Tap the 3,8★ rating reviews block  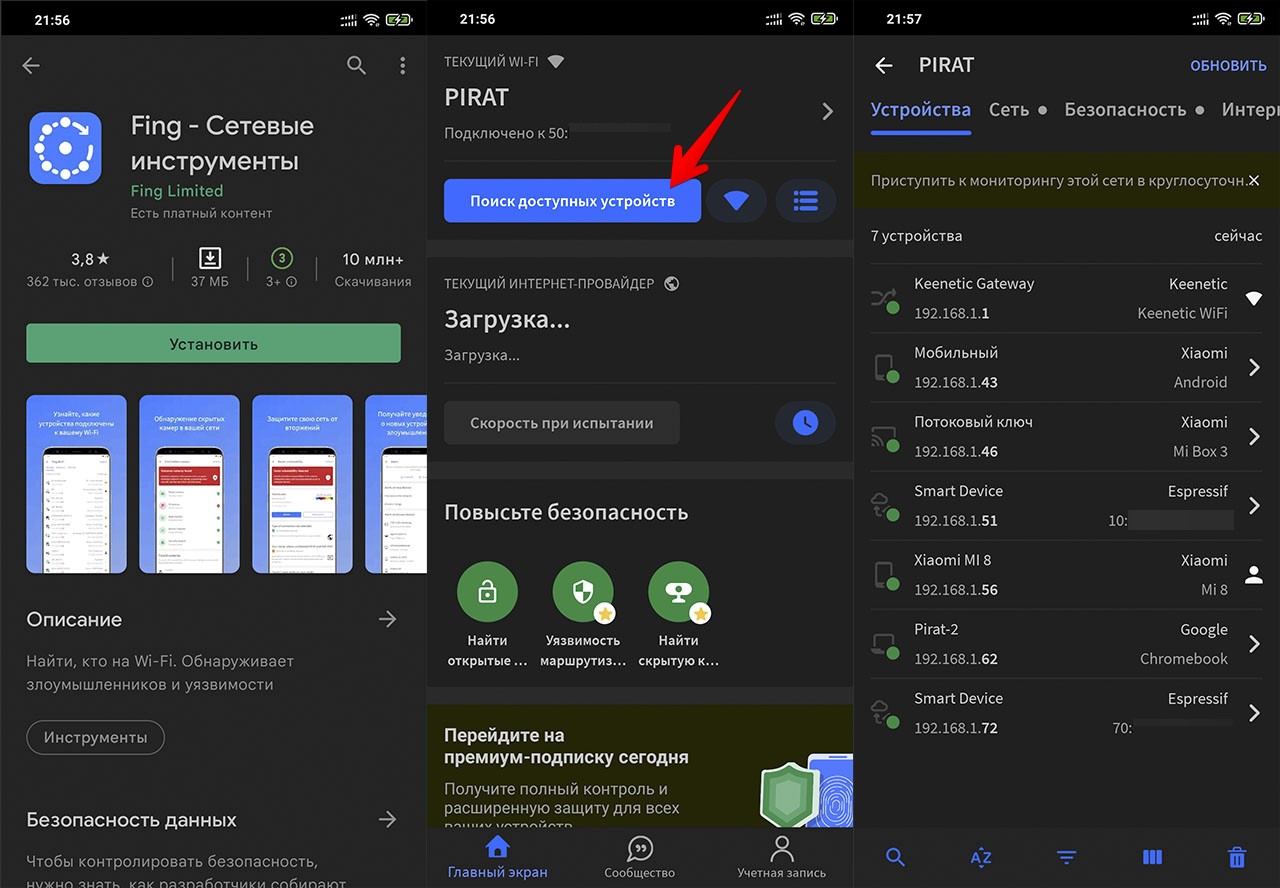(90, 270)
